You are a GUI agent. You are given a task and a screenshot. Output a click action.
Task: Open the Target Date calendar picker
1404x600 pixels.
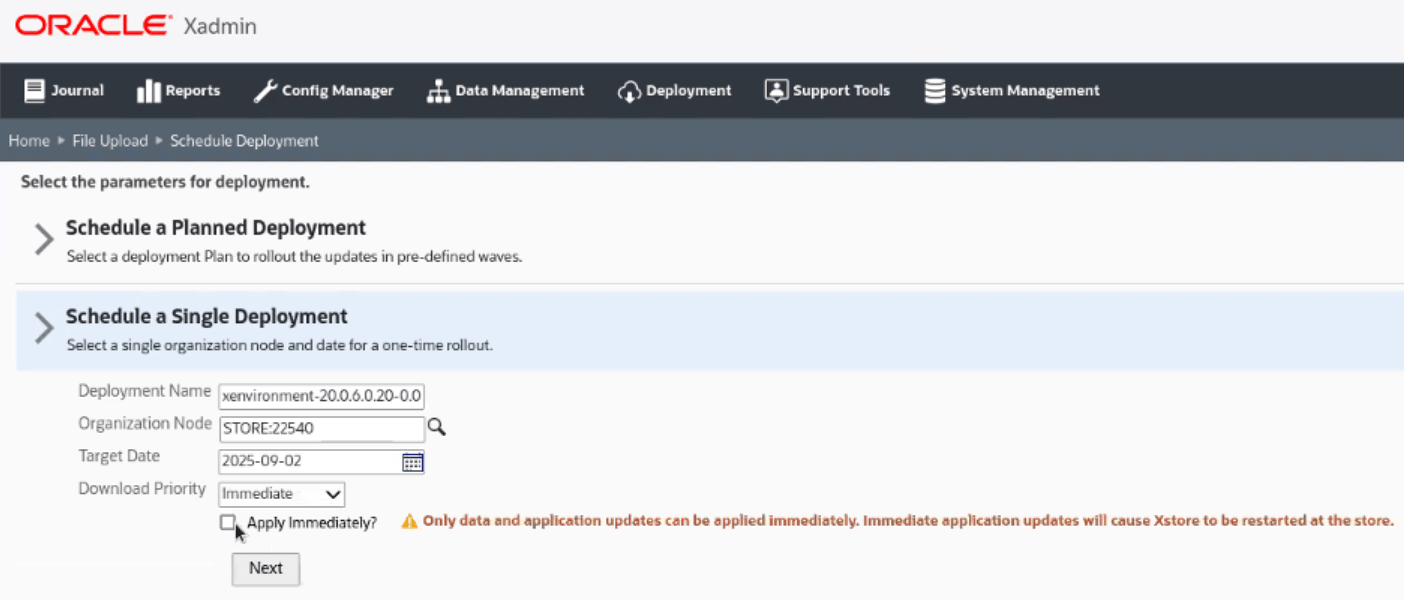tap(412, 462)
